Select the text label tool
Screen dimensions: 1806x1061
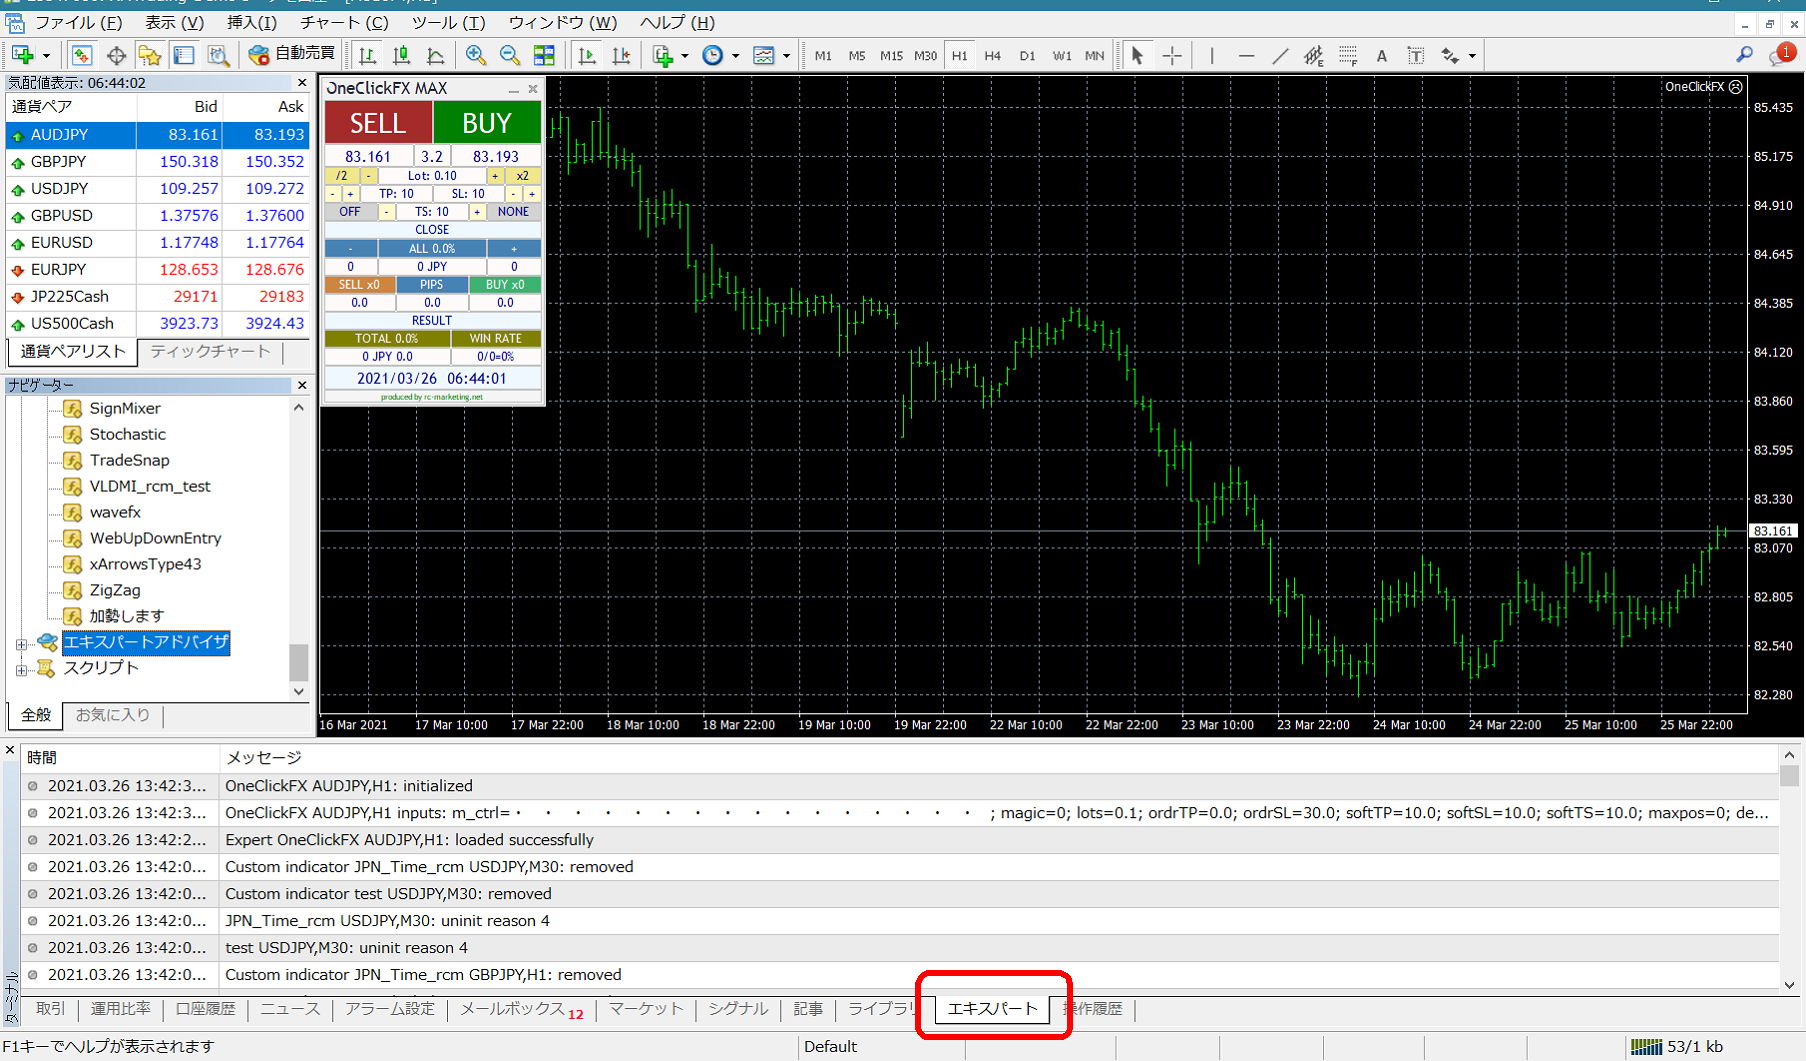[1381, 56]
